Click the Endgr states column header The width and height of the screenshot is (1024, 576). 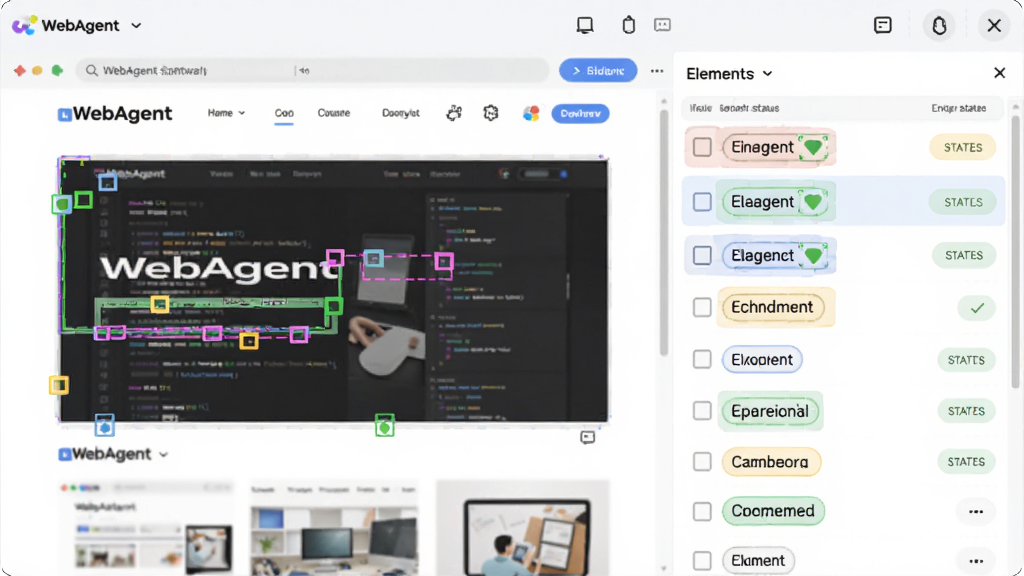pos(958,108)
